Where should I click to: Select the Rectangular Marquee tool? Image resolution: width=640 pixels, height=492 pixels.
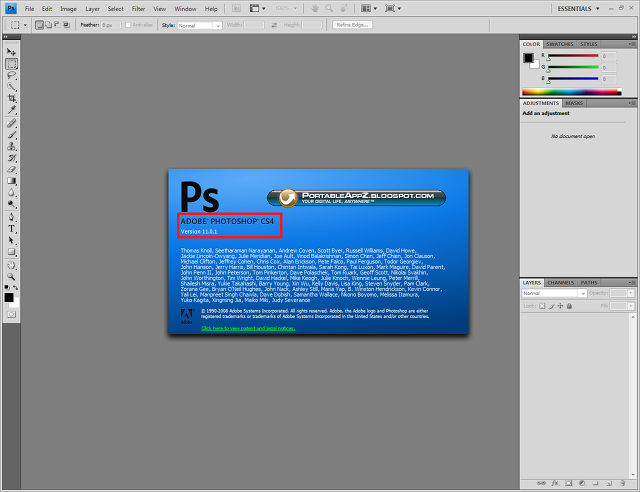(x=11, y=64)
